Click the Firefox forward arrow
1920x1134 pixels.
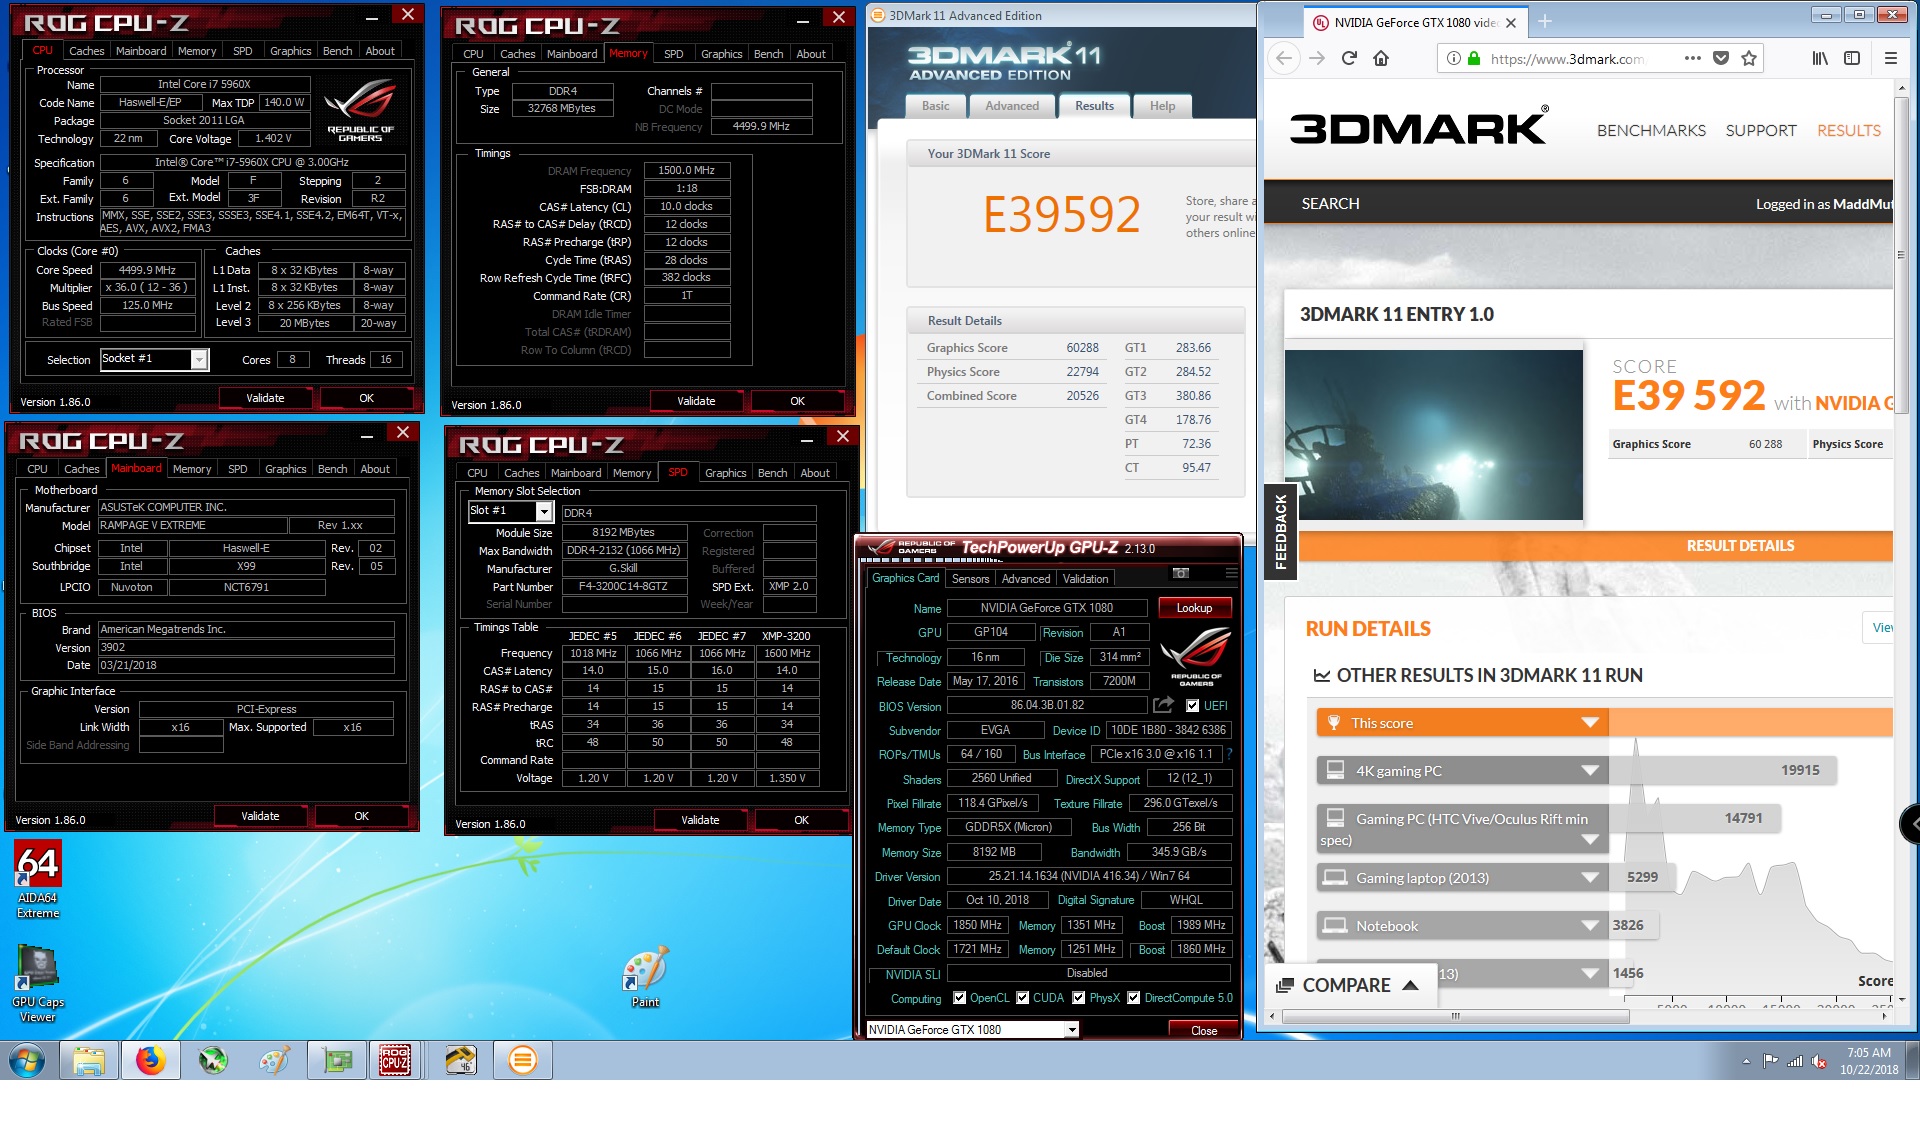[1317, 58]
